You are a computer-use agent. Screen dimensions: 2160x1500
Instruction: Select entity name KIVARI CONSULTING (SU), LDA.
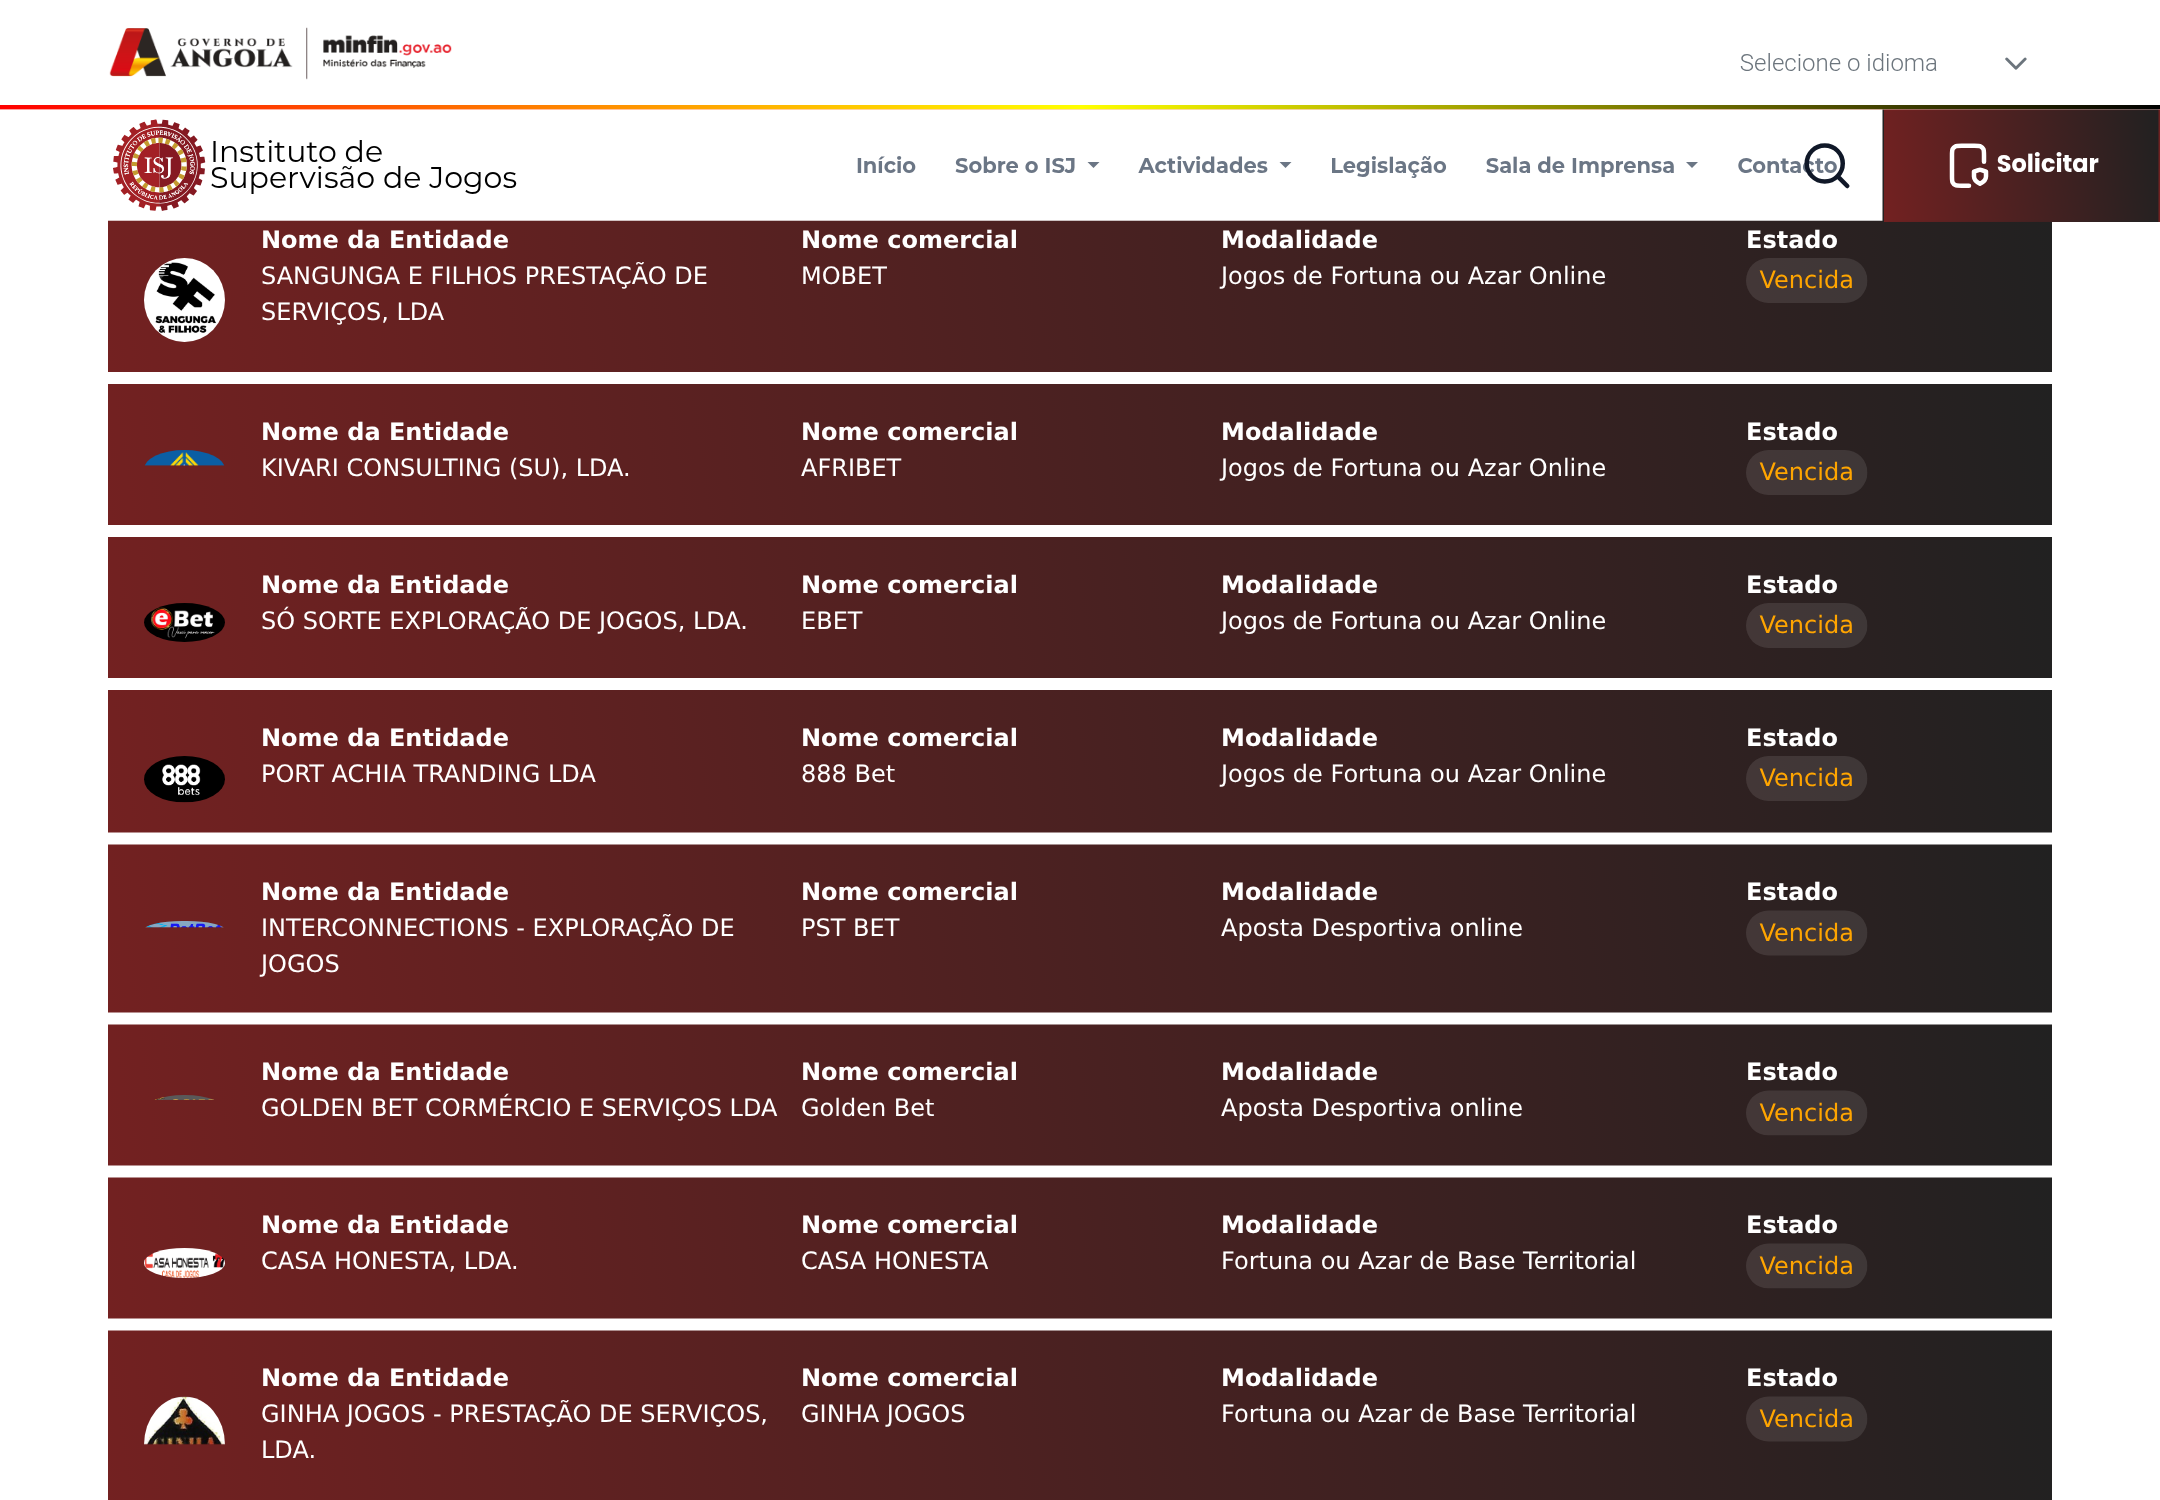point(445,468)
